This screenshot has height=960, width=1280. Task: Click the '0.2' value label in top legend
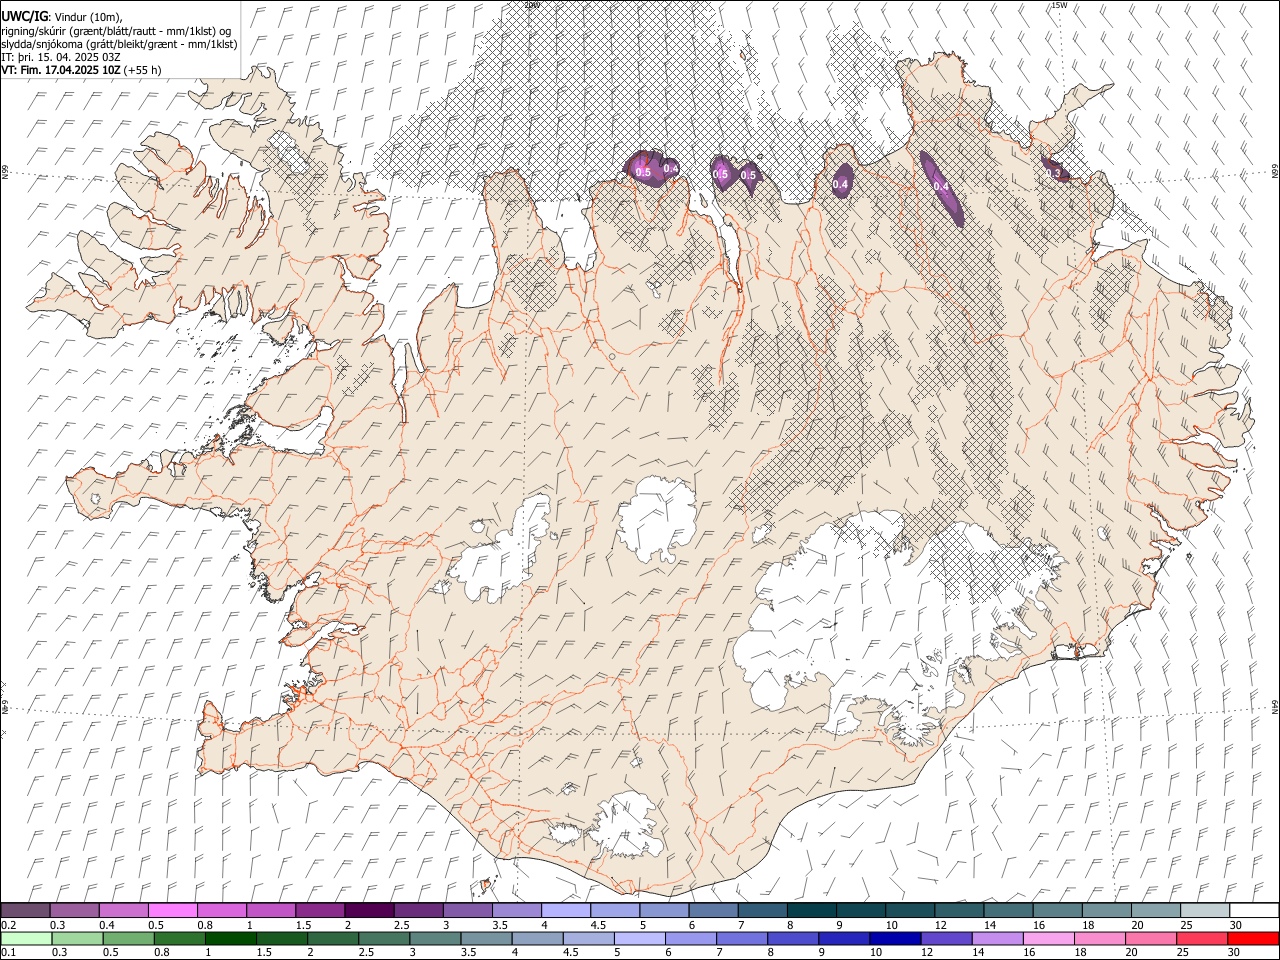[8, 925]
